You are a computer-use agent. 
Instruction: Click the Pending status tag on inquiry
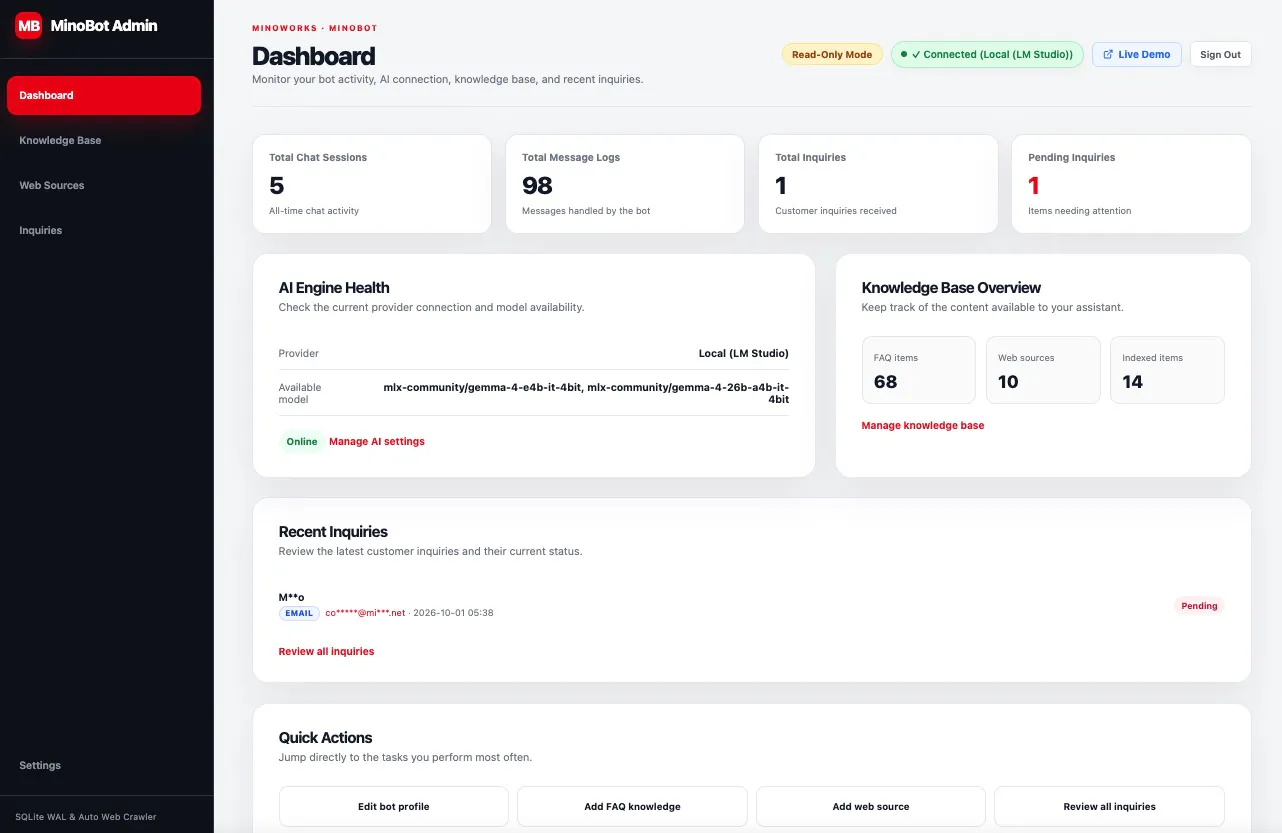[x=1199, y=605]
